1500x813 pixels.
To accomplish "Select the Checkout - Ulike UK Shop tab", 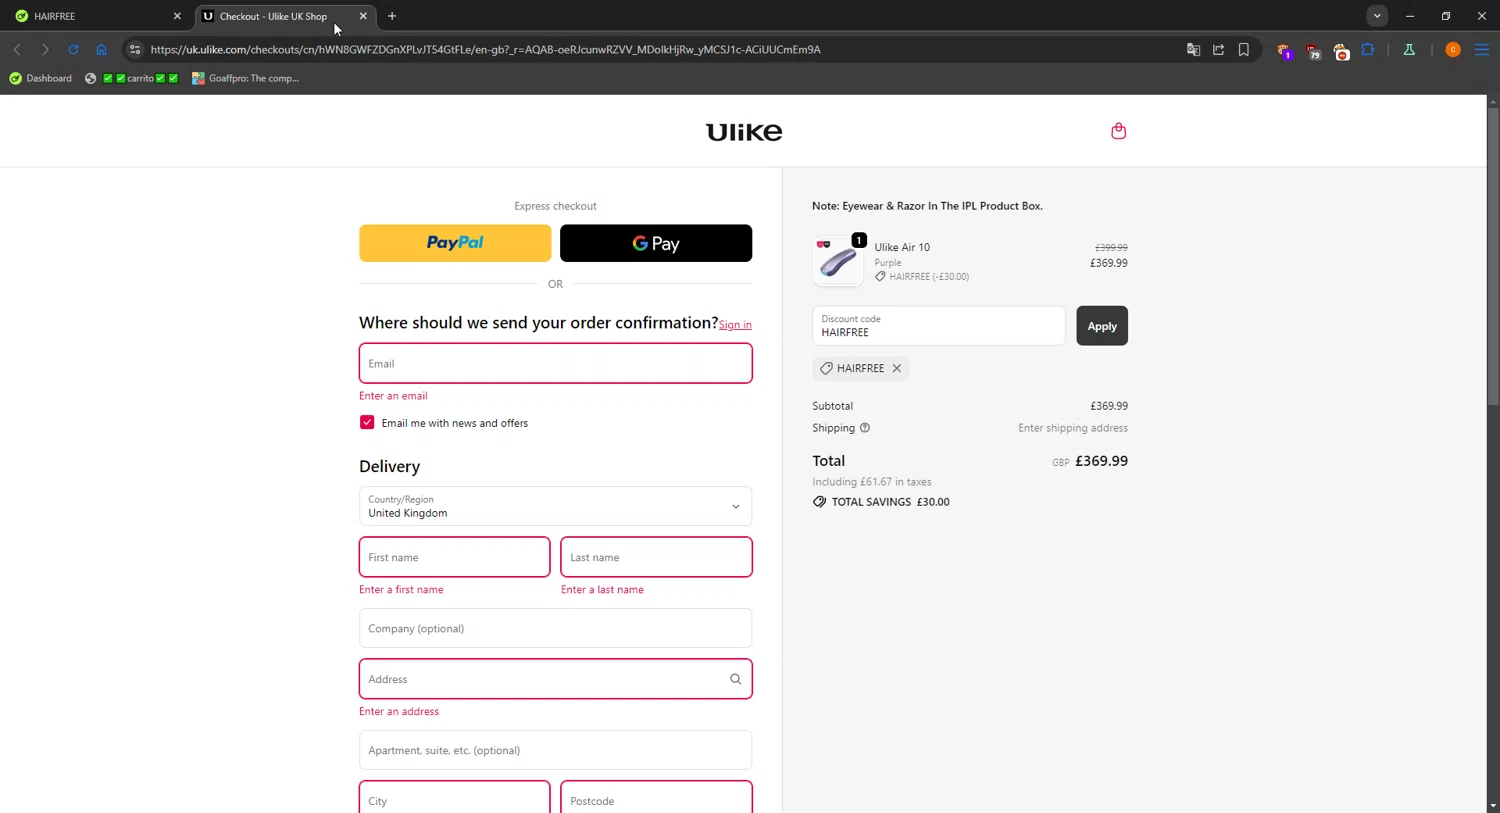I will click(x=285, y=16).
